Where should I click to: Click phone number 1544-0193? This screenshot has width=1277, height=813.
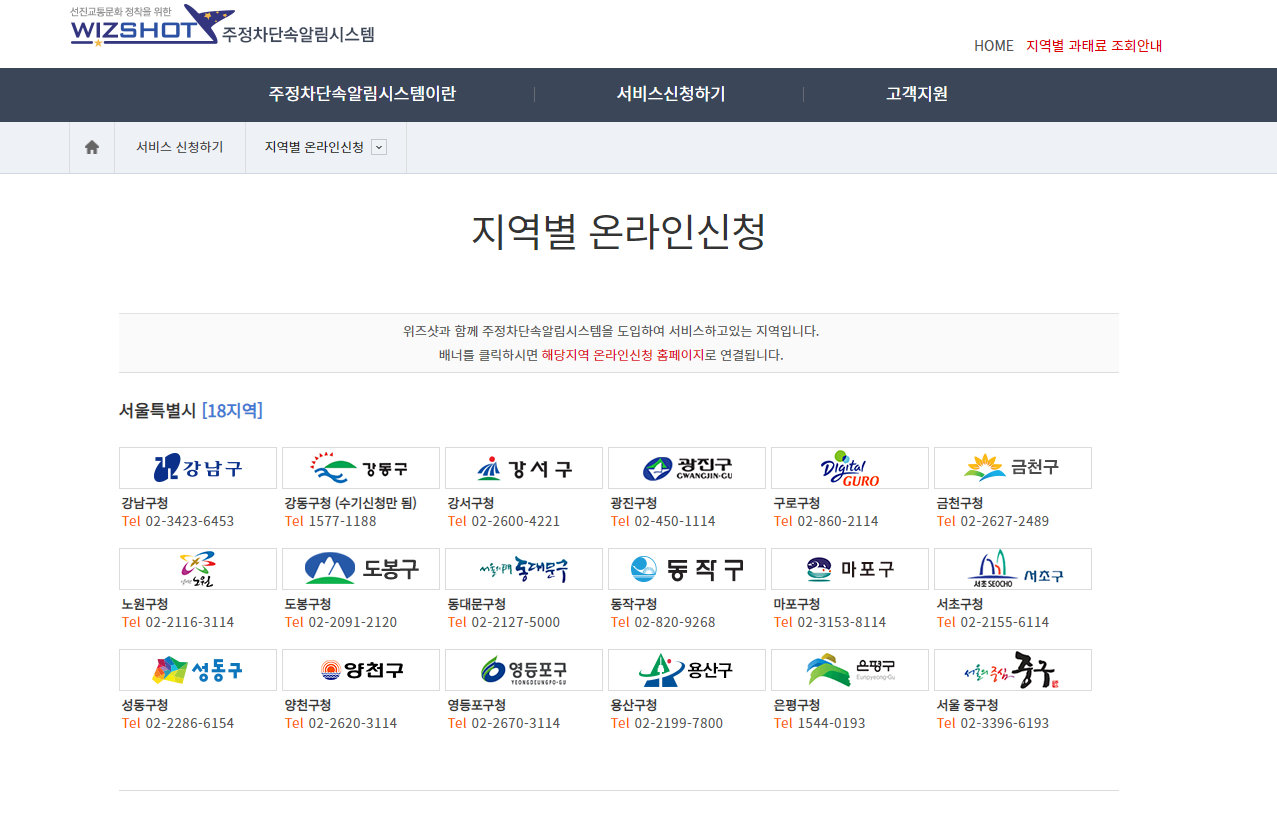pyautogui.click(x=832, y=723)
